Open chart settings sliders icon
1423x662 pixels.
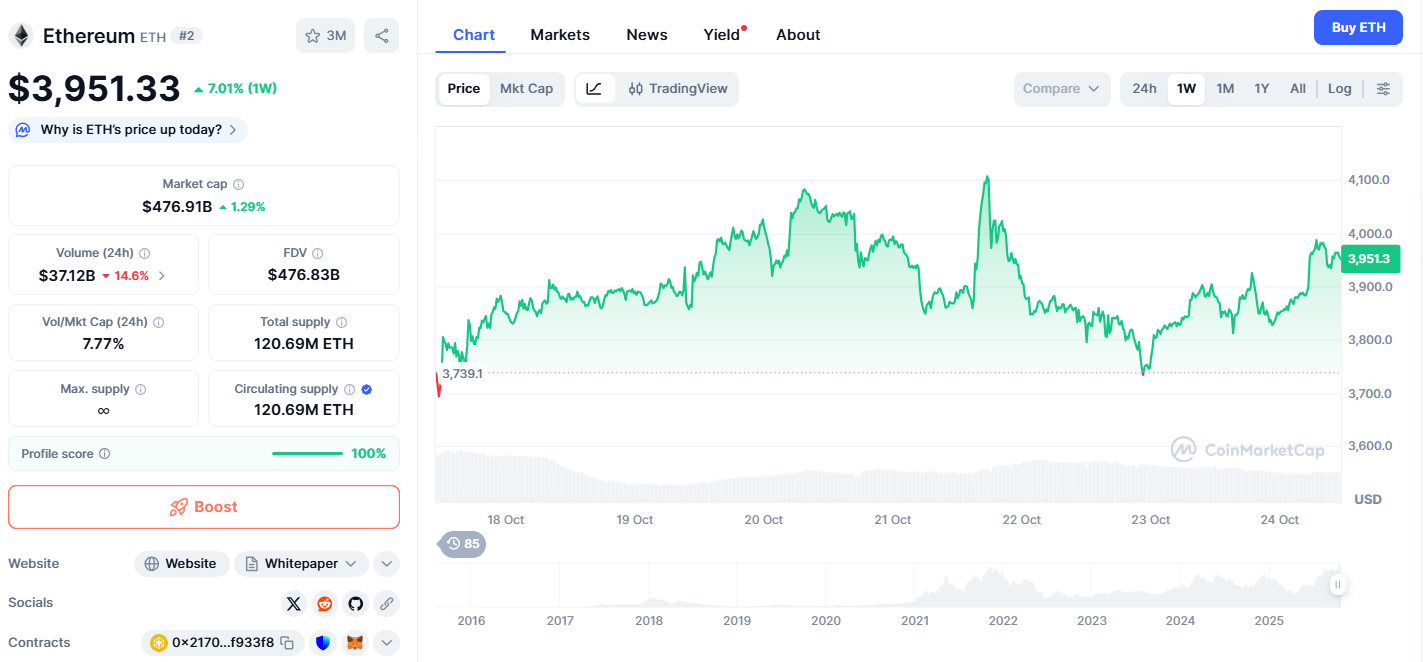[1383, 89]
